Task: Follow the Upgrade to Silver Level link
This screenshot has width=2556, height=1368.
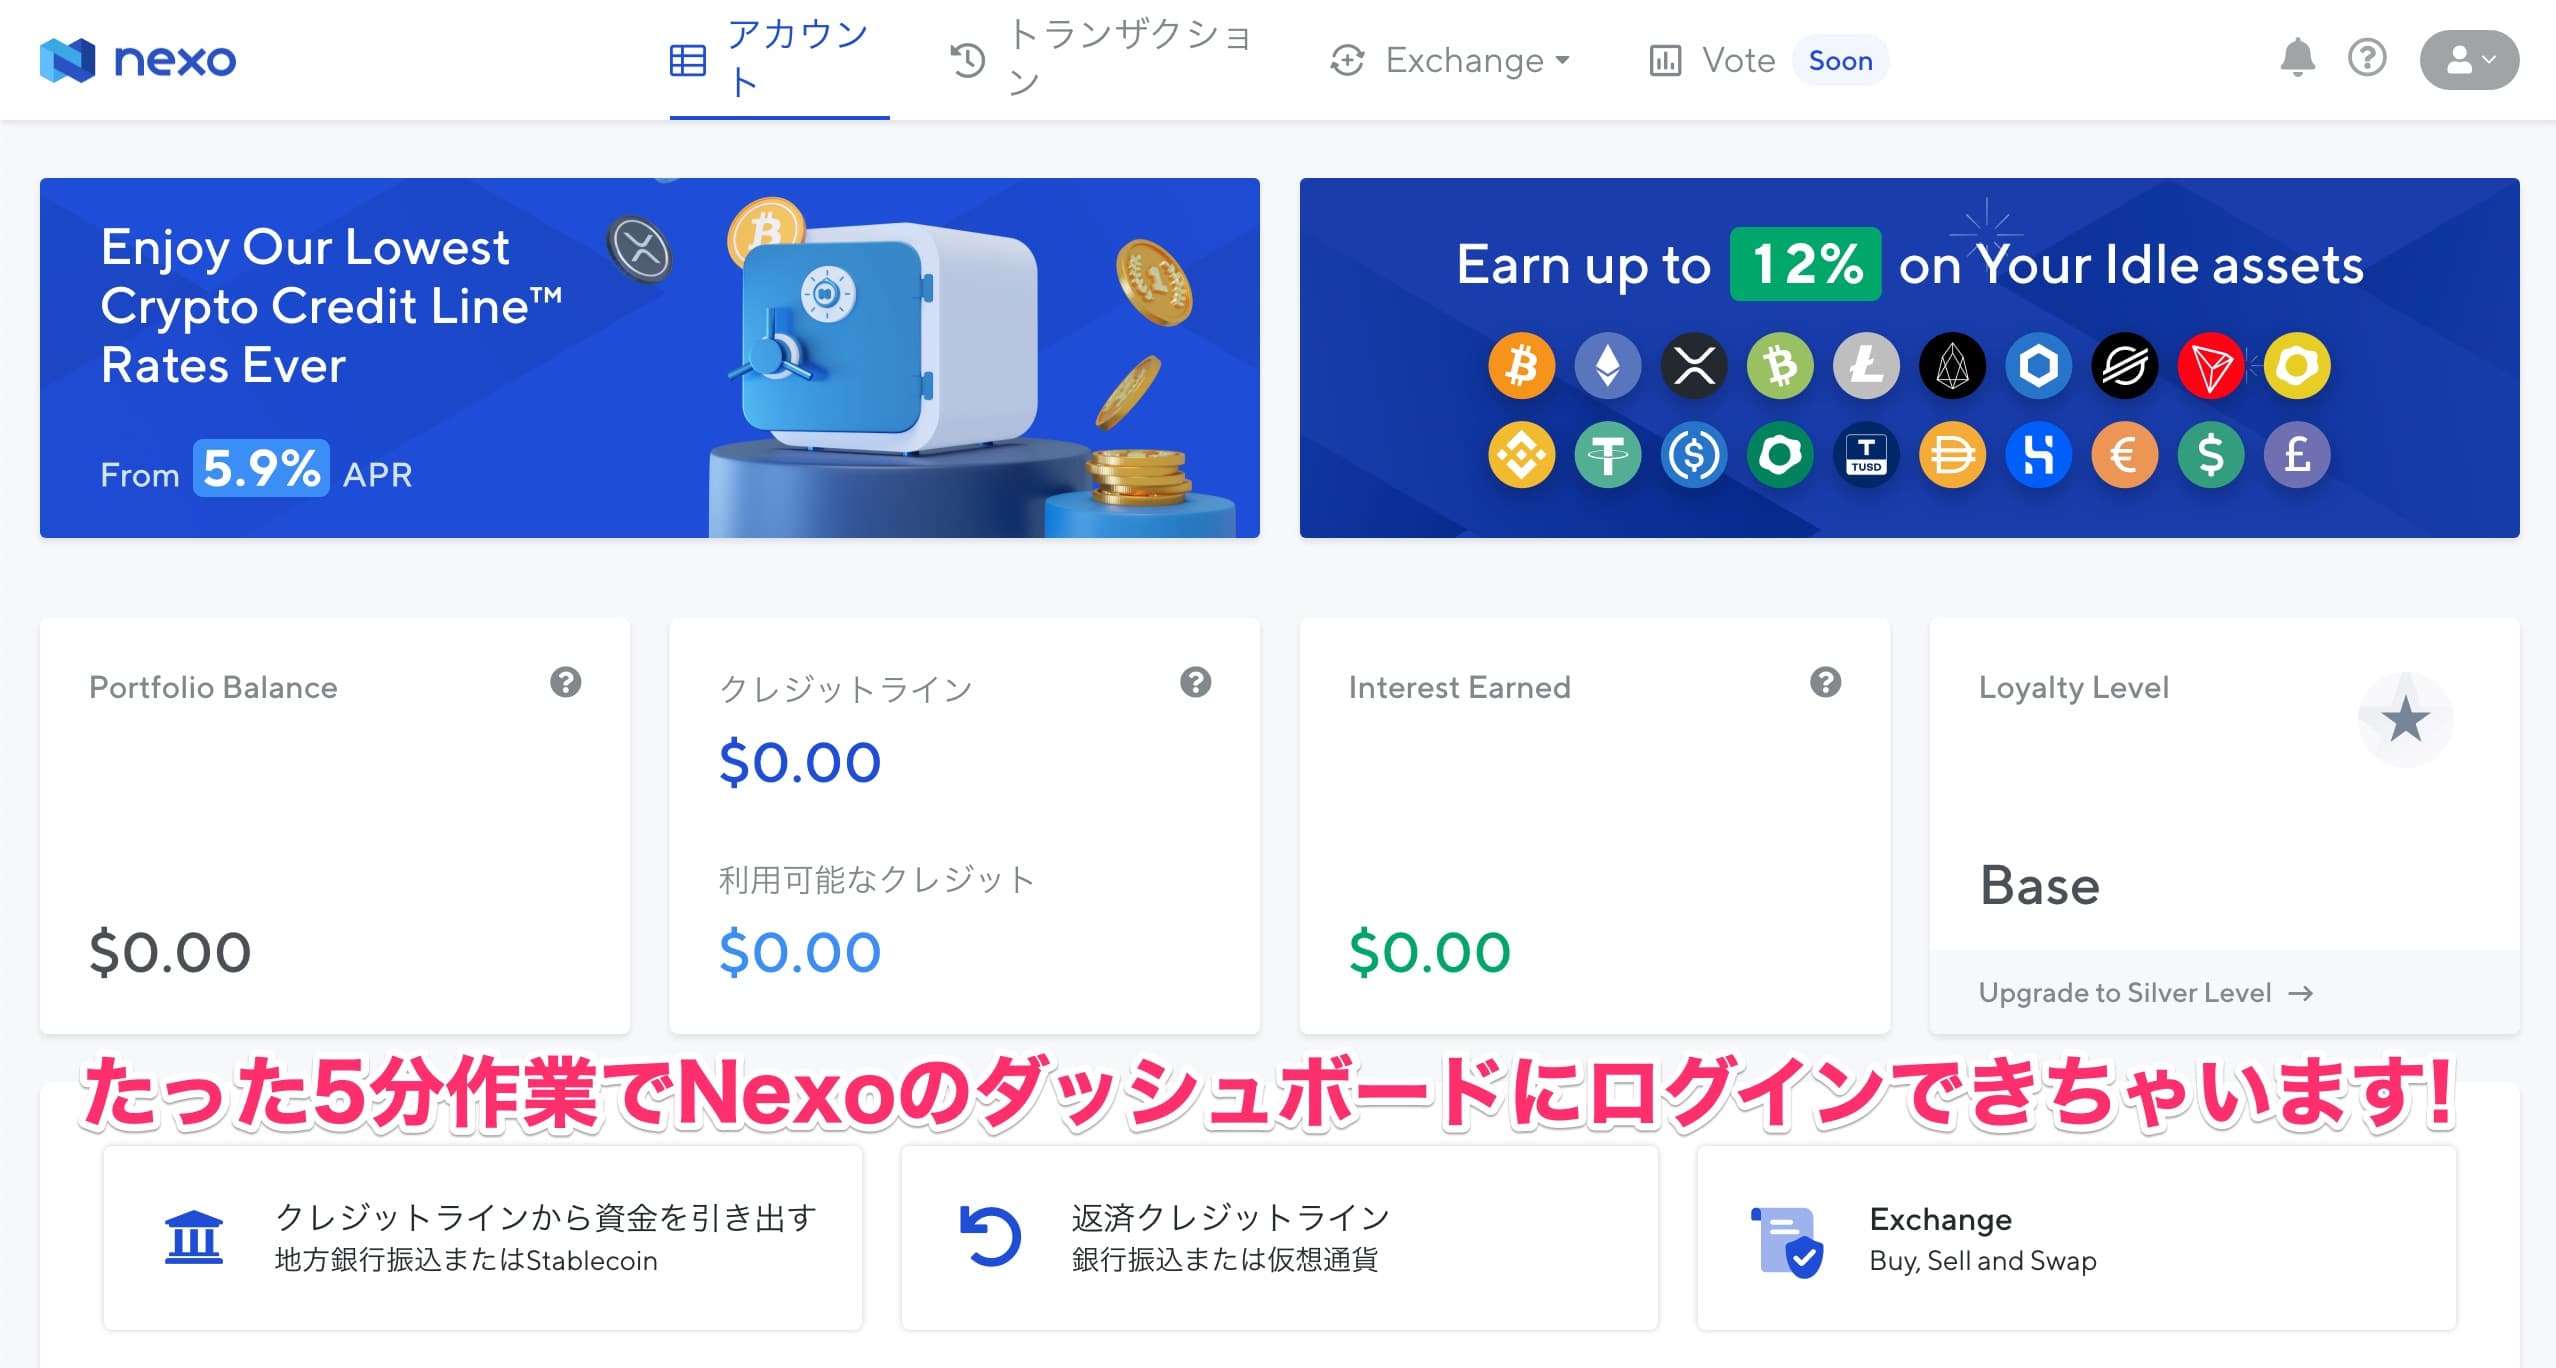Action: [2145, 993]
